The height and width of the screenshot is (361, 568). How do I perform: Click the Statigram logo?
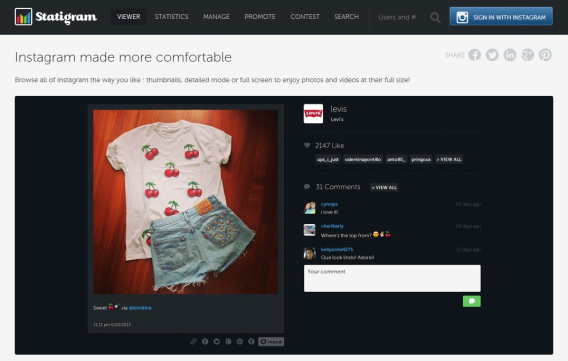pos(56,17)
